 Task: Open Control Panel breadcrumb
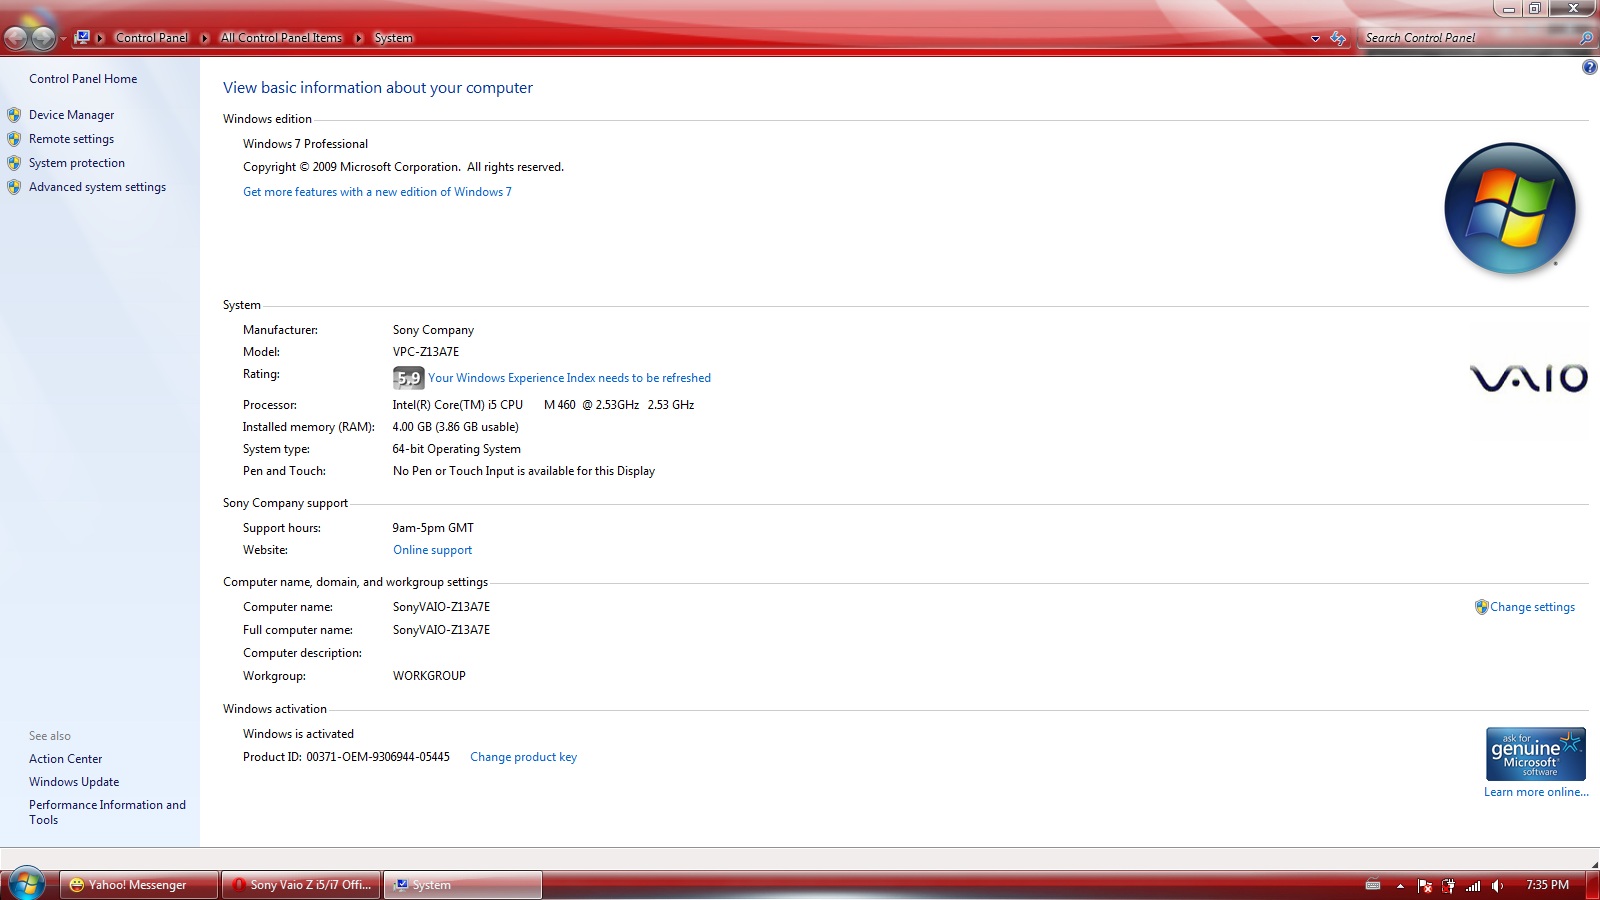point(151,38)
